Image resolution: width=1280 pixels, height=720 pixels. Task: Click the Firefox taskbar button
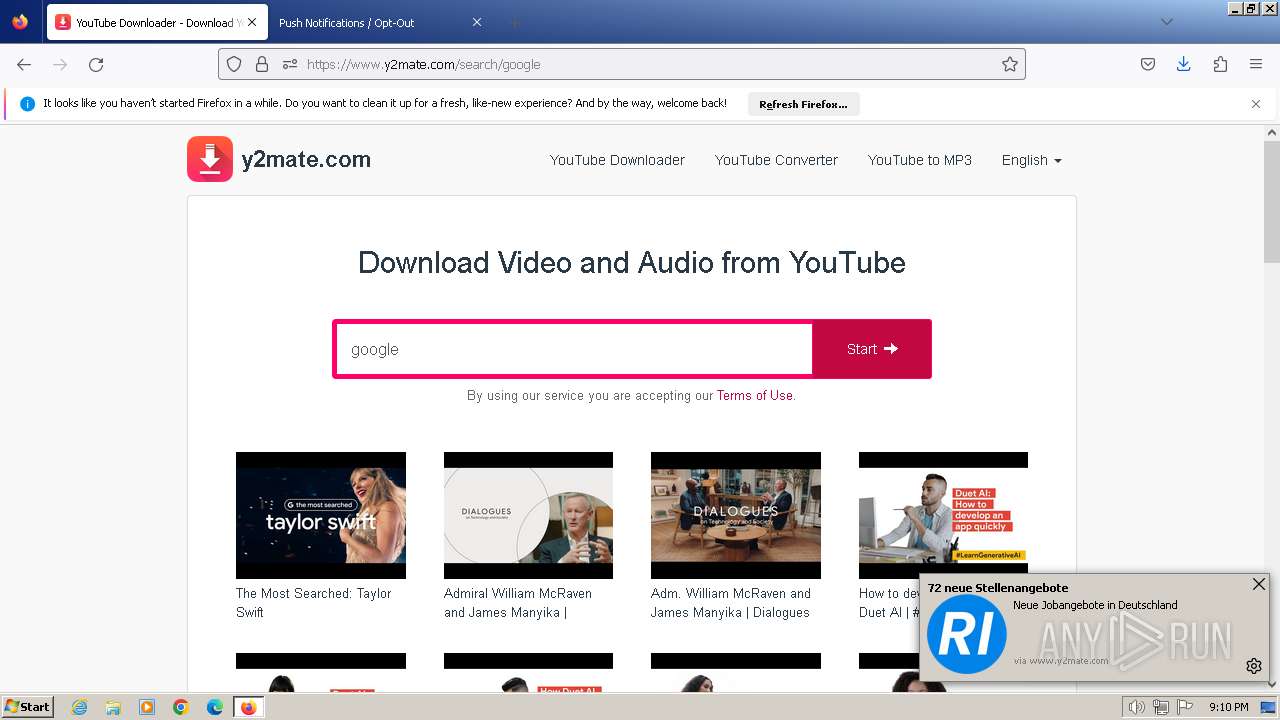click(248, 707)
